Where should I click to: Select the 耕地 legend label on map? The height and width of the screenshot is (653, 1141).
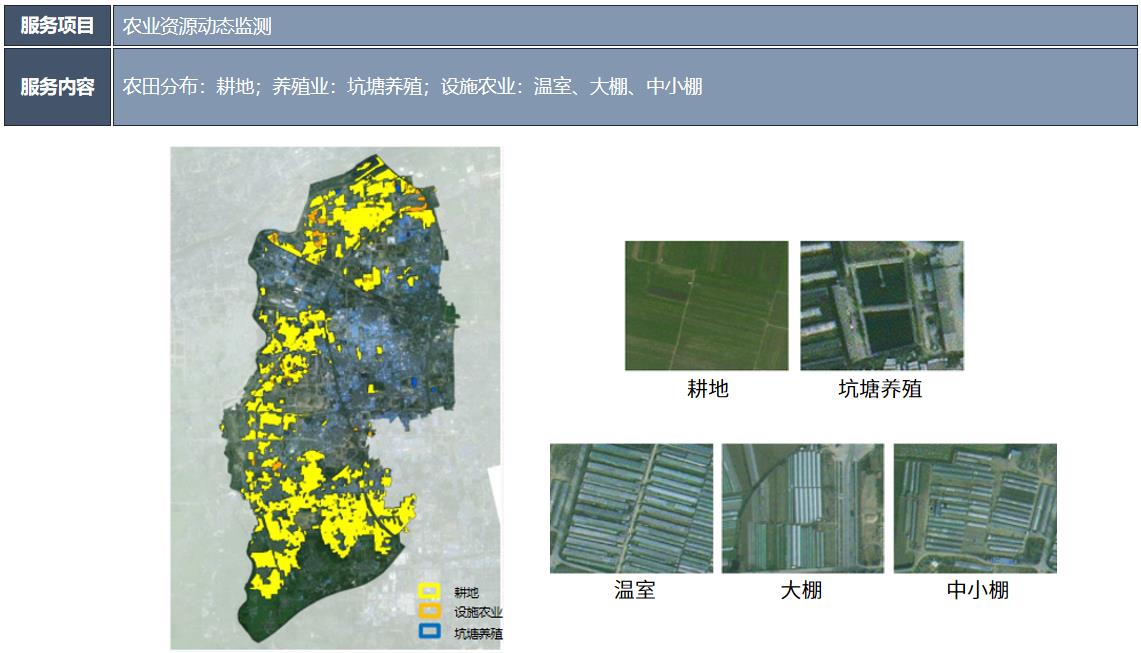point(466,593)
